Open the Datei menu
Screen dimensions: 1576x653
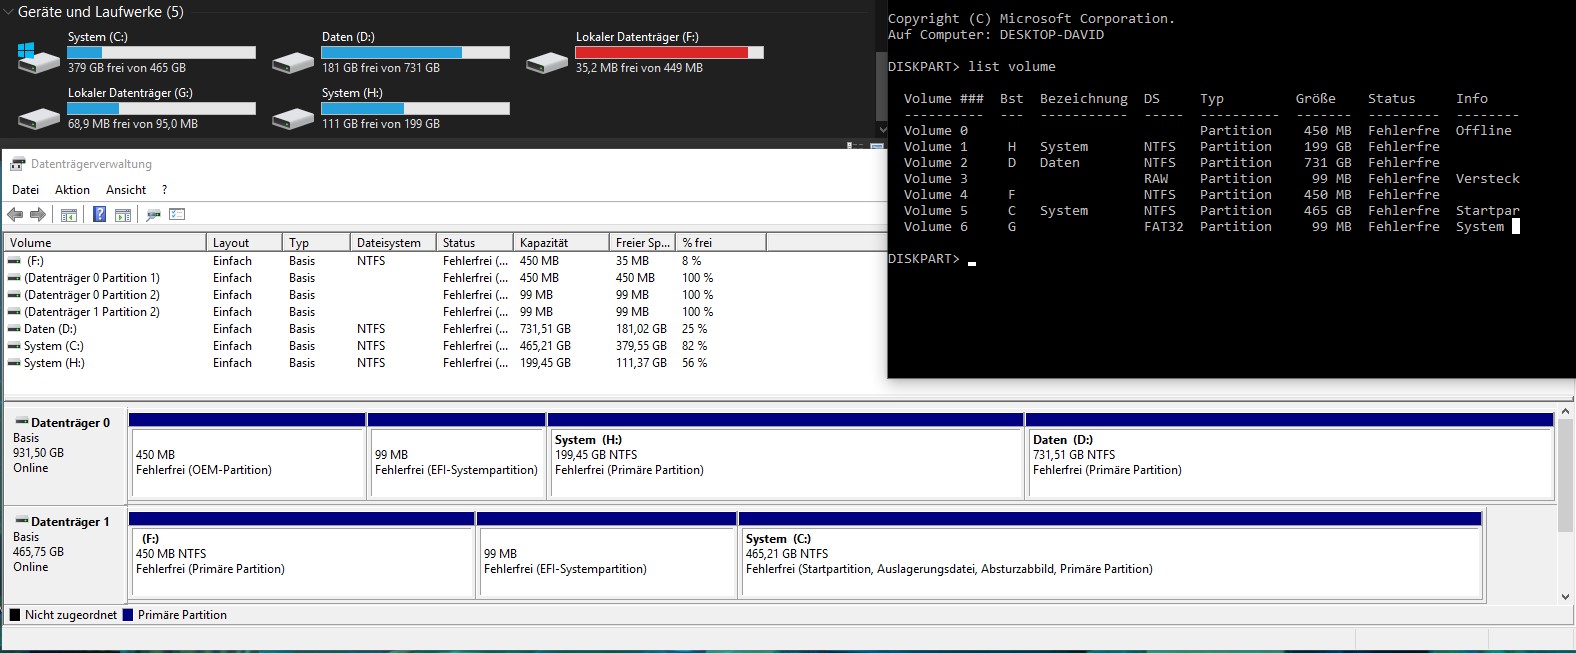coord(25,190)
